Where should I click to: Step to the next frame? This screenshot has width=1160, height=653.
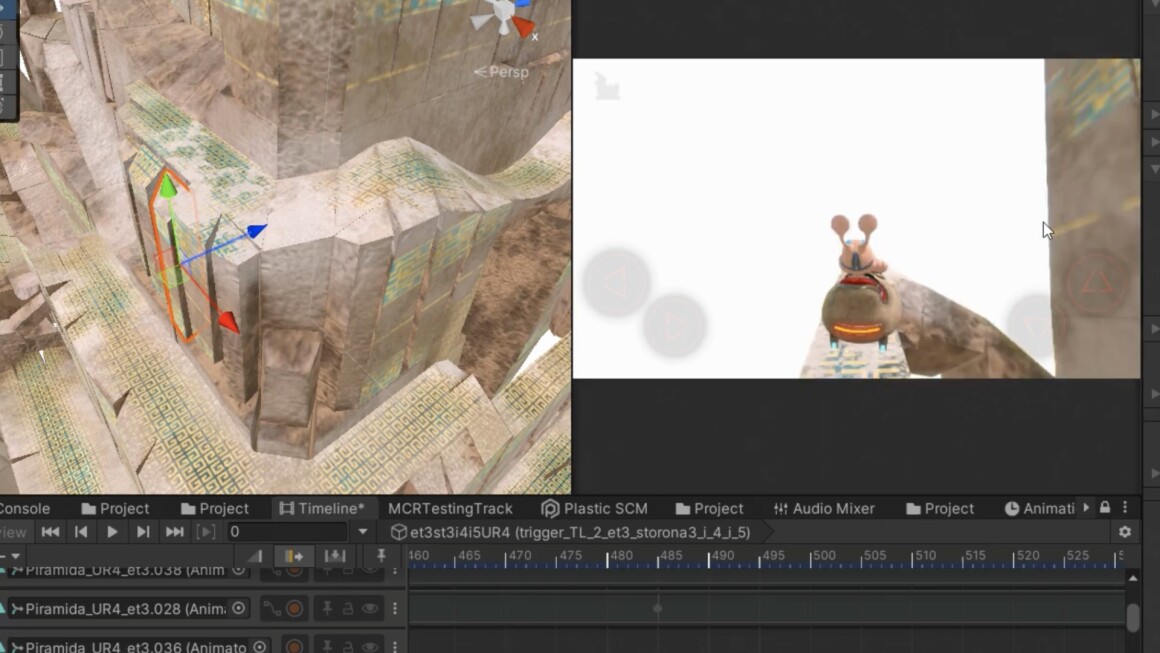143,532
